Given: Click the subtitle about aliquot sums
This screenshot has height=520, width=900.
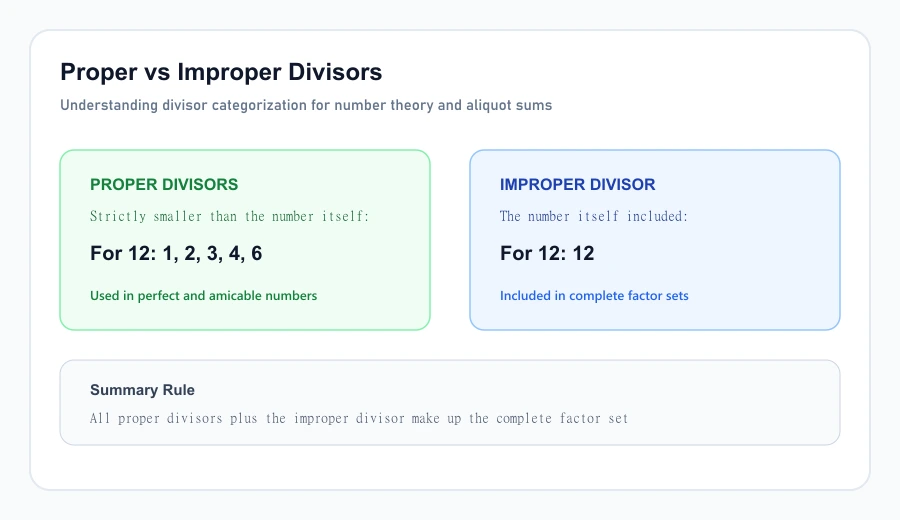Looking at the screenshot, I should tap(306, 105).
